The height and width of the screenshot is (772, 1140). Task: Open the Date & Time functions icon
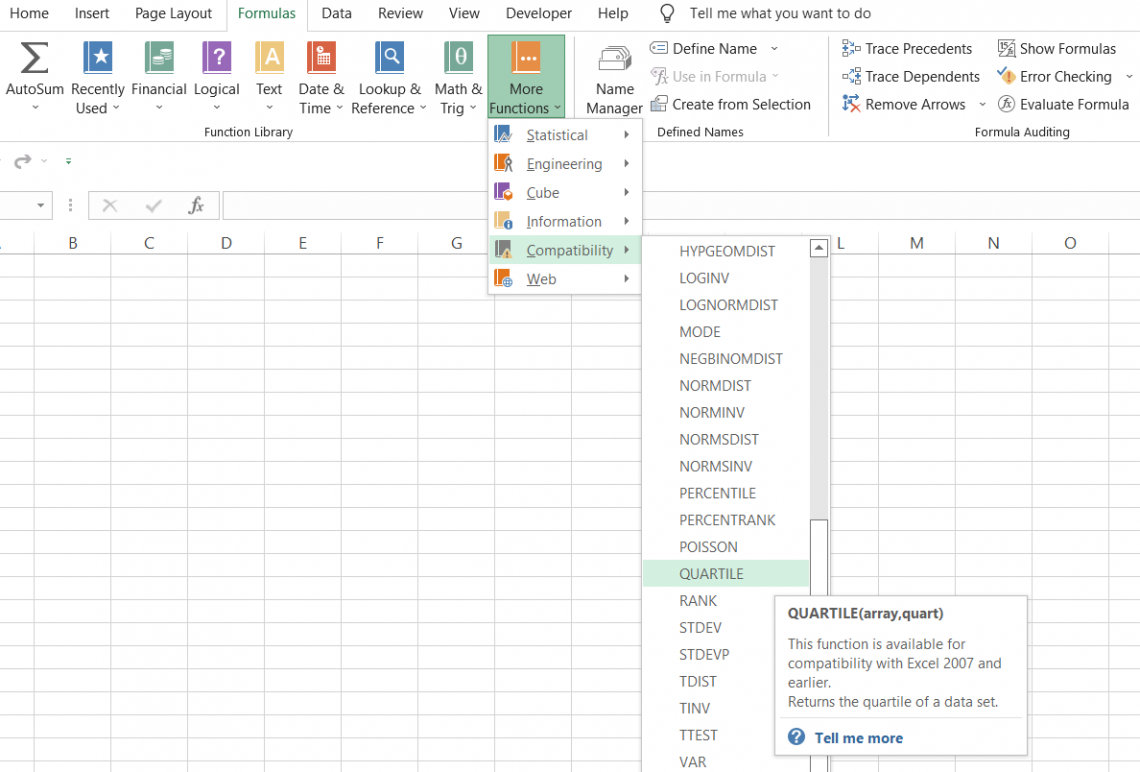coord(321,58)
